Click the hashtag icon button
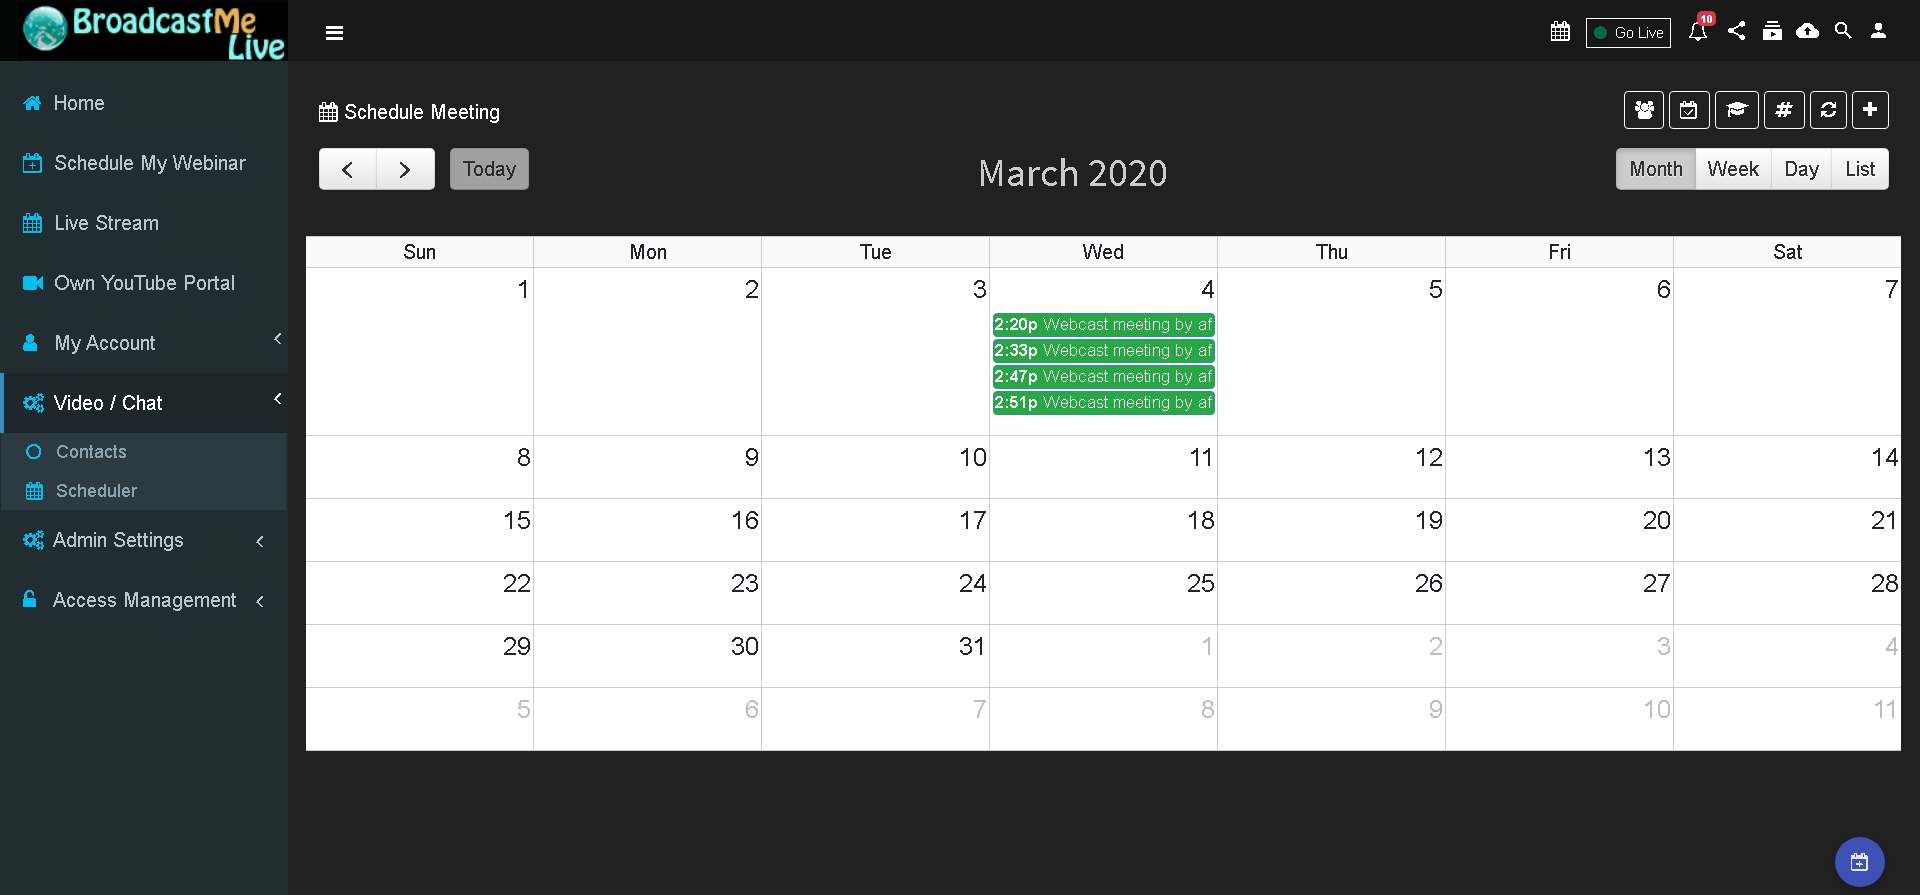Image resolution: width=1920 pixels, height=895 pixels. click(1784, 110)
